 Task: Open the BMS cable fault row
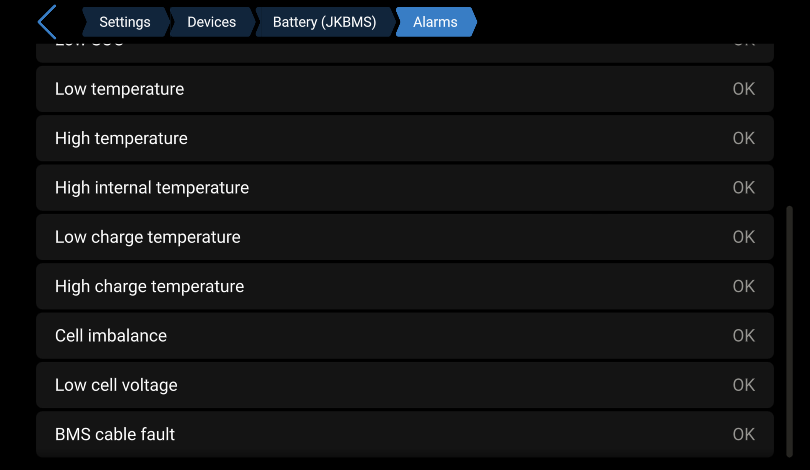point(405,434)
